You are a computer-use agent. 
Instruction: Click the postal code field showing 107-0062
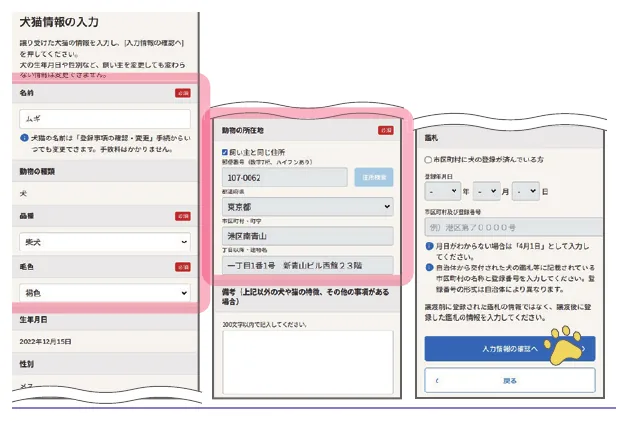point(285,177)
